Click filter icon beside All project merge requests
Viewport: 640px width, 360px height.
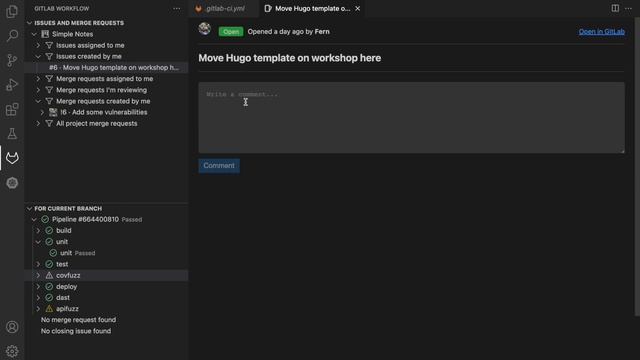49,123
